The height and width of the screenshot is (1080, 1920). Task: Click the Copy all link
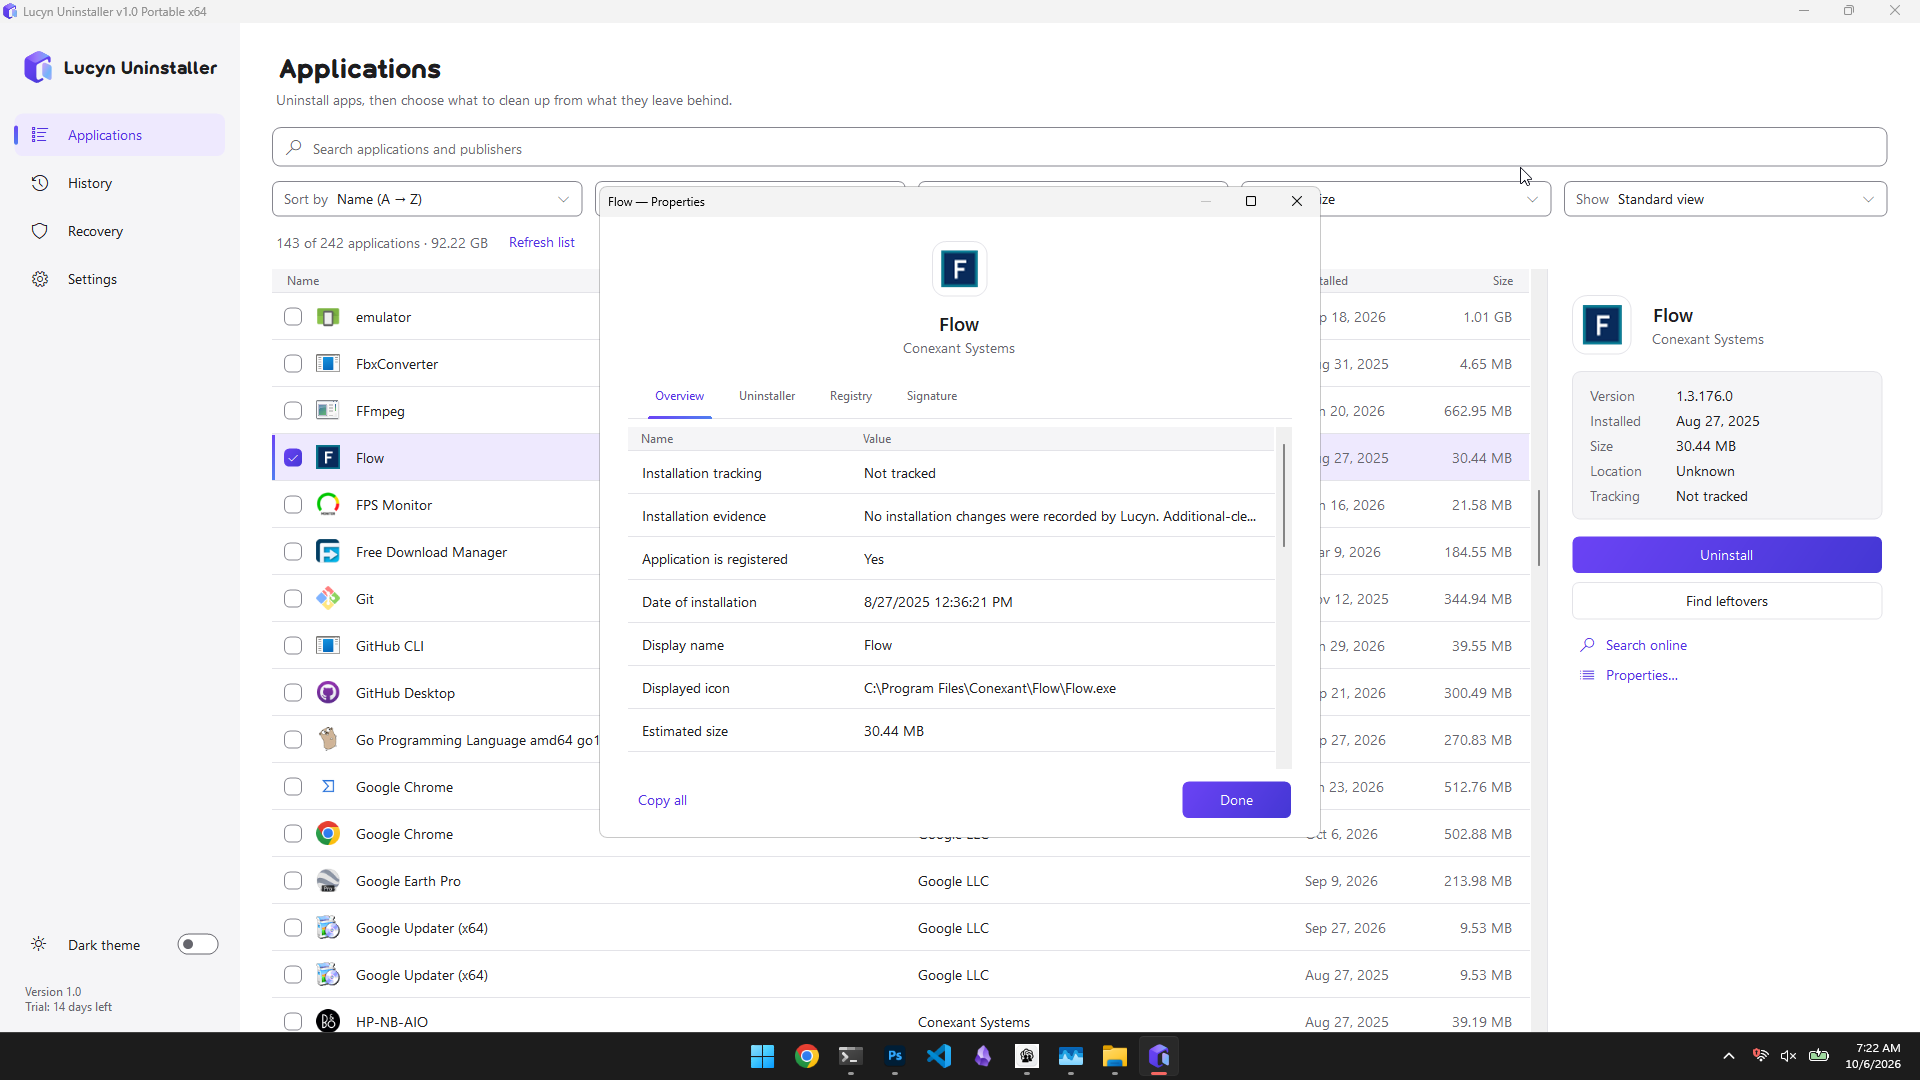(662, 800)
